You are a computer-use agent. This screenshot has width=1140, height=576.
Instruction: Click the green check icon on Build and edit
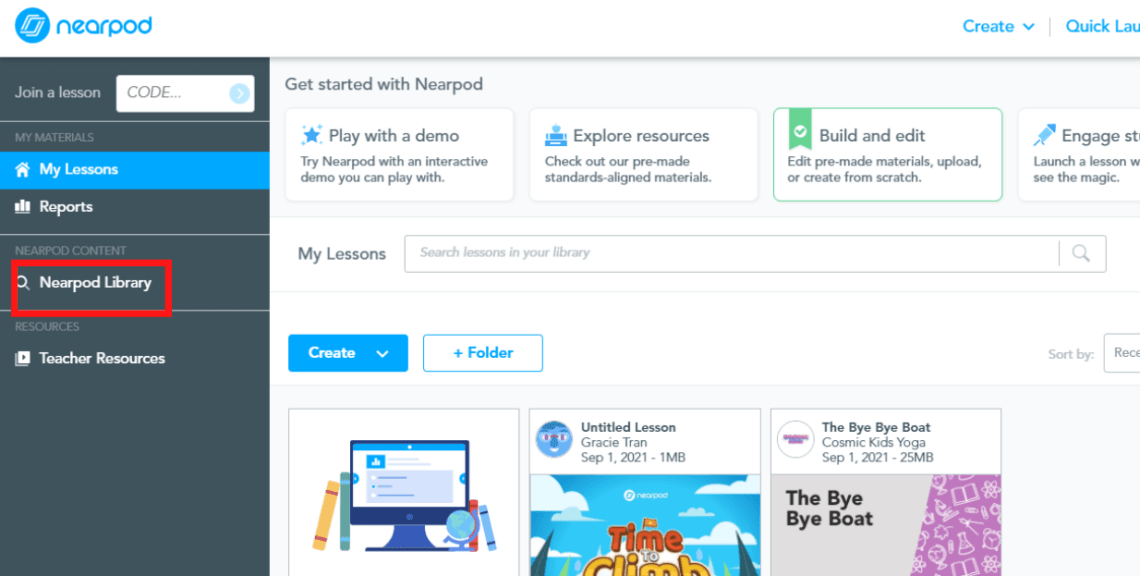click(801, 134)
